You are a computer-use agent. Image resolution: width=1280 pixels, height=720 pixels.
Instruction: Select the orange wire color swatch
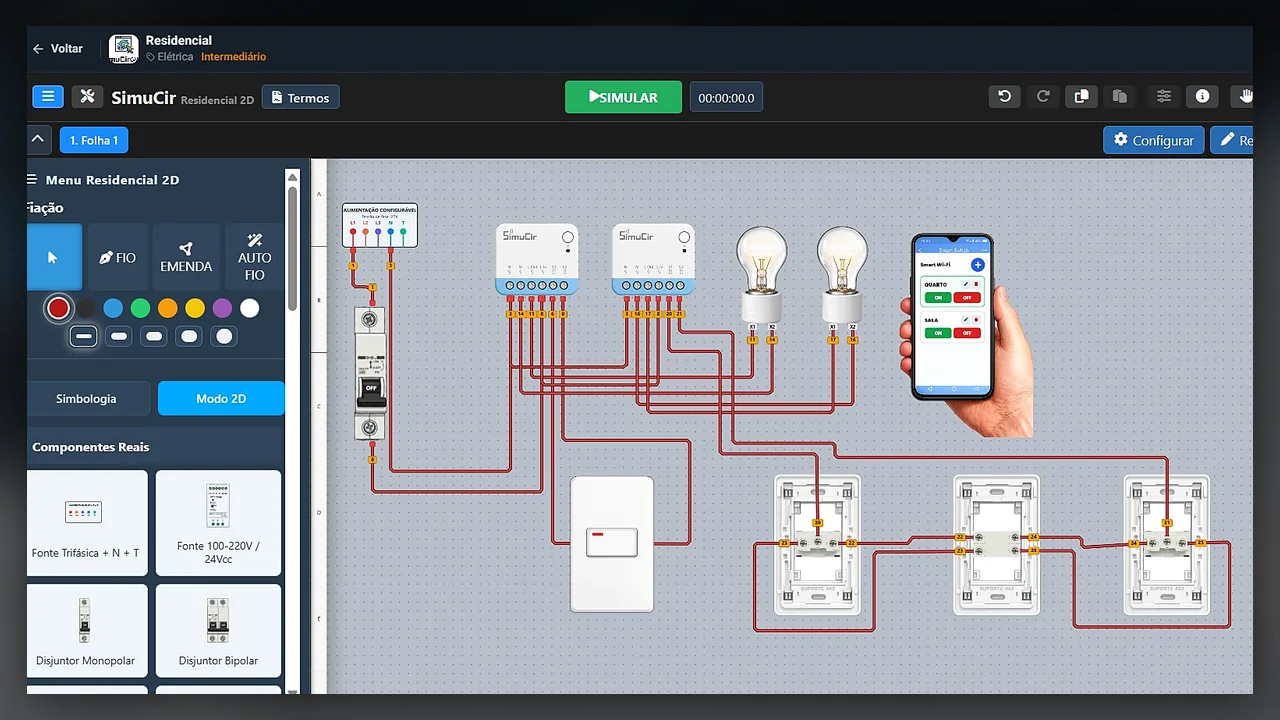coord(167,308)
